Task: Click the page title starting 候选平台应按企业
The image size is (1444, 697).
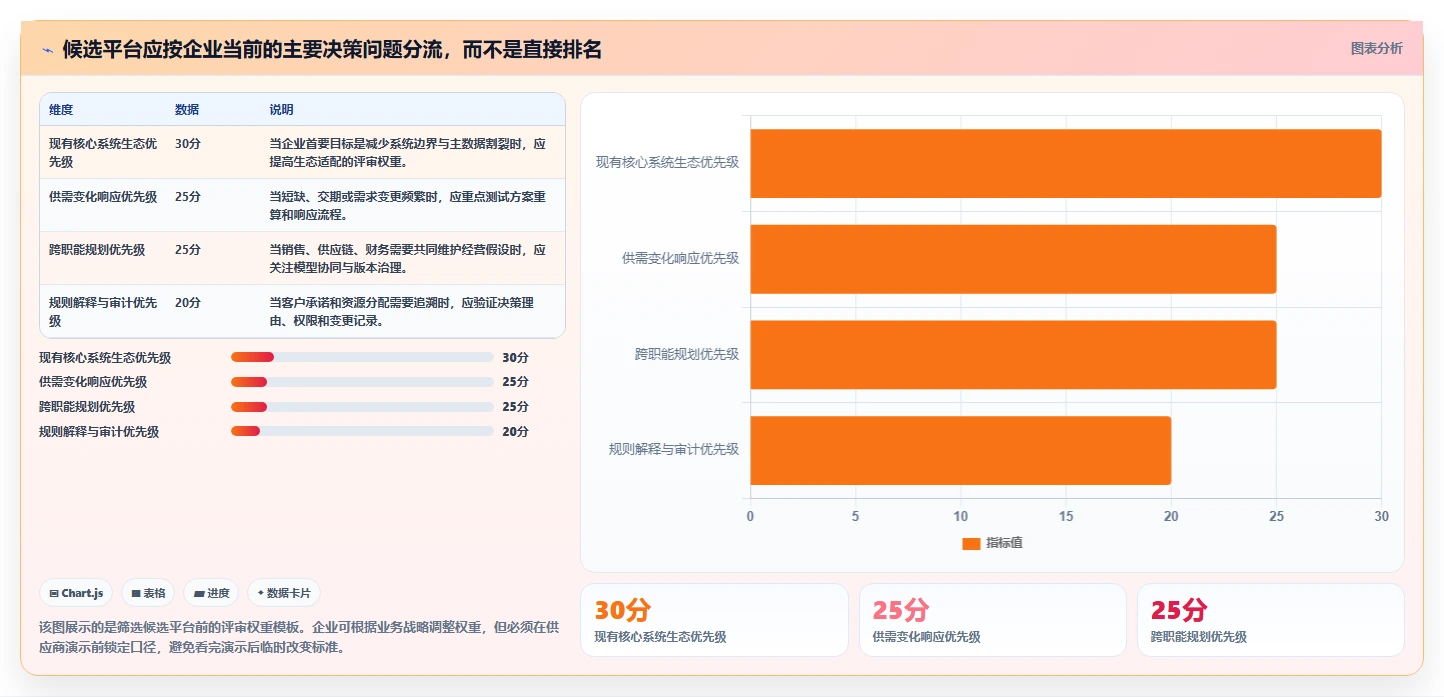Action: [x=332, y=49]
